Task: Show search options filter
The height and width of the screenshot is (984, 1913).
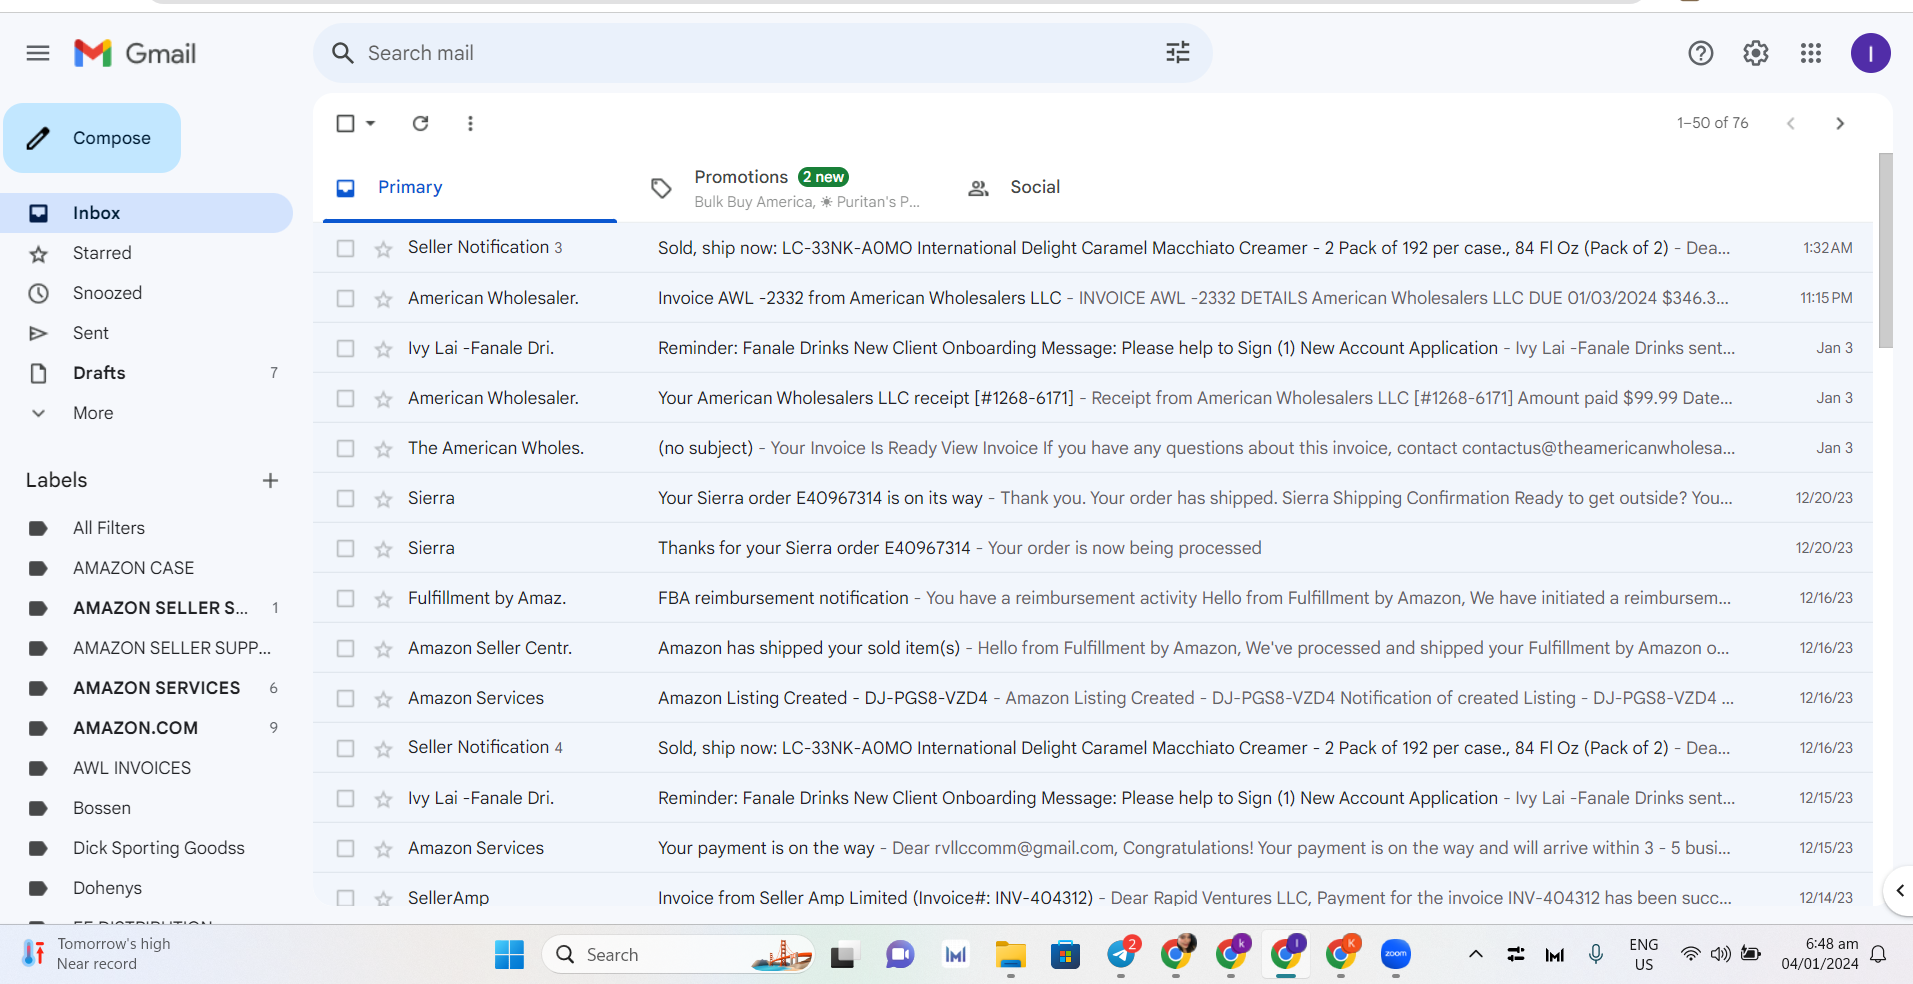Action: coord(1178,53)
